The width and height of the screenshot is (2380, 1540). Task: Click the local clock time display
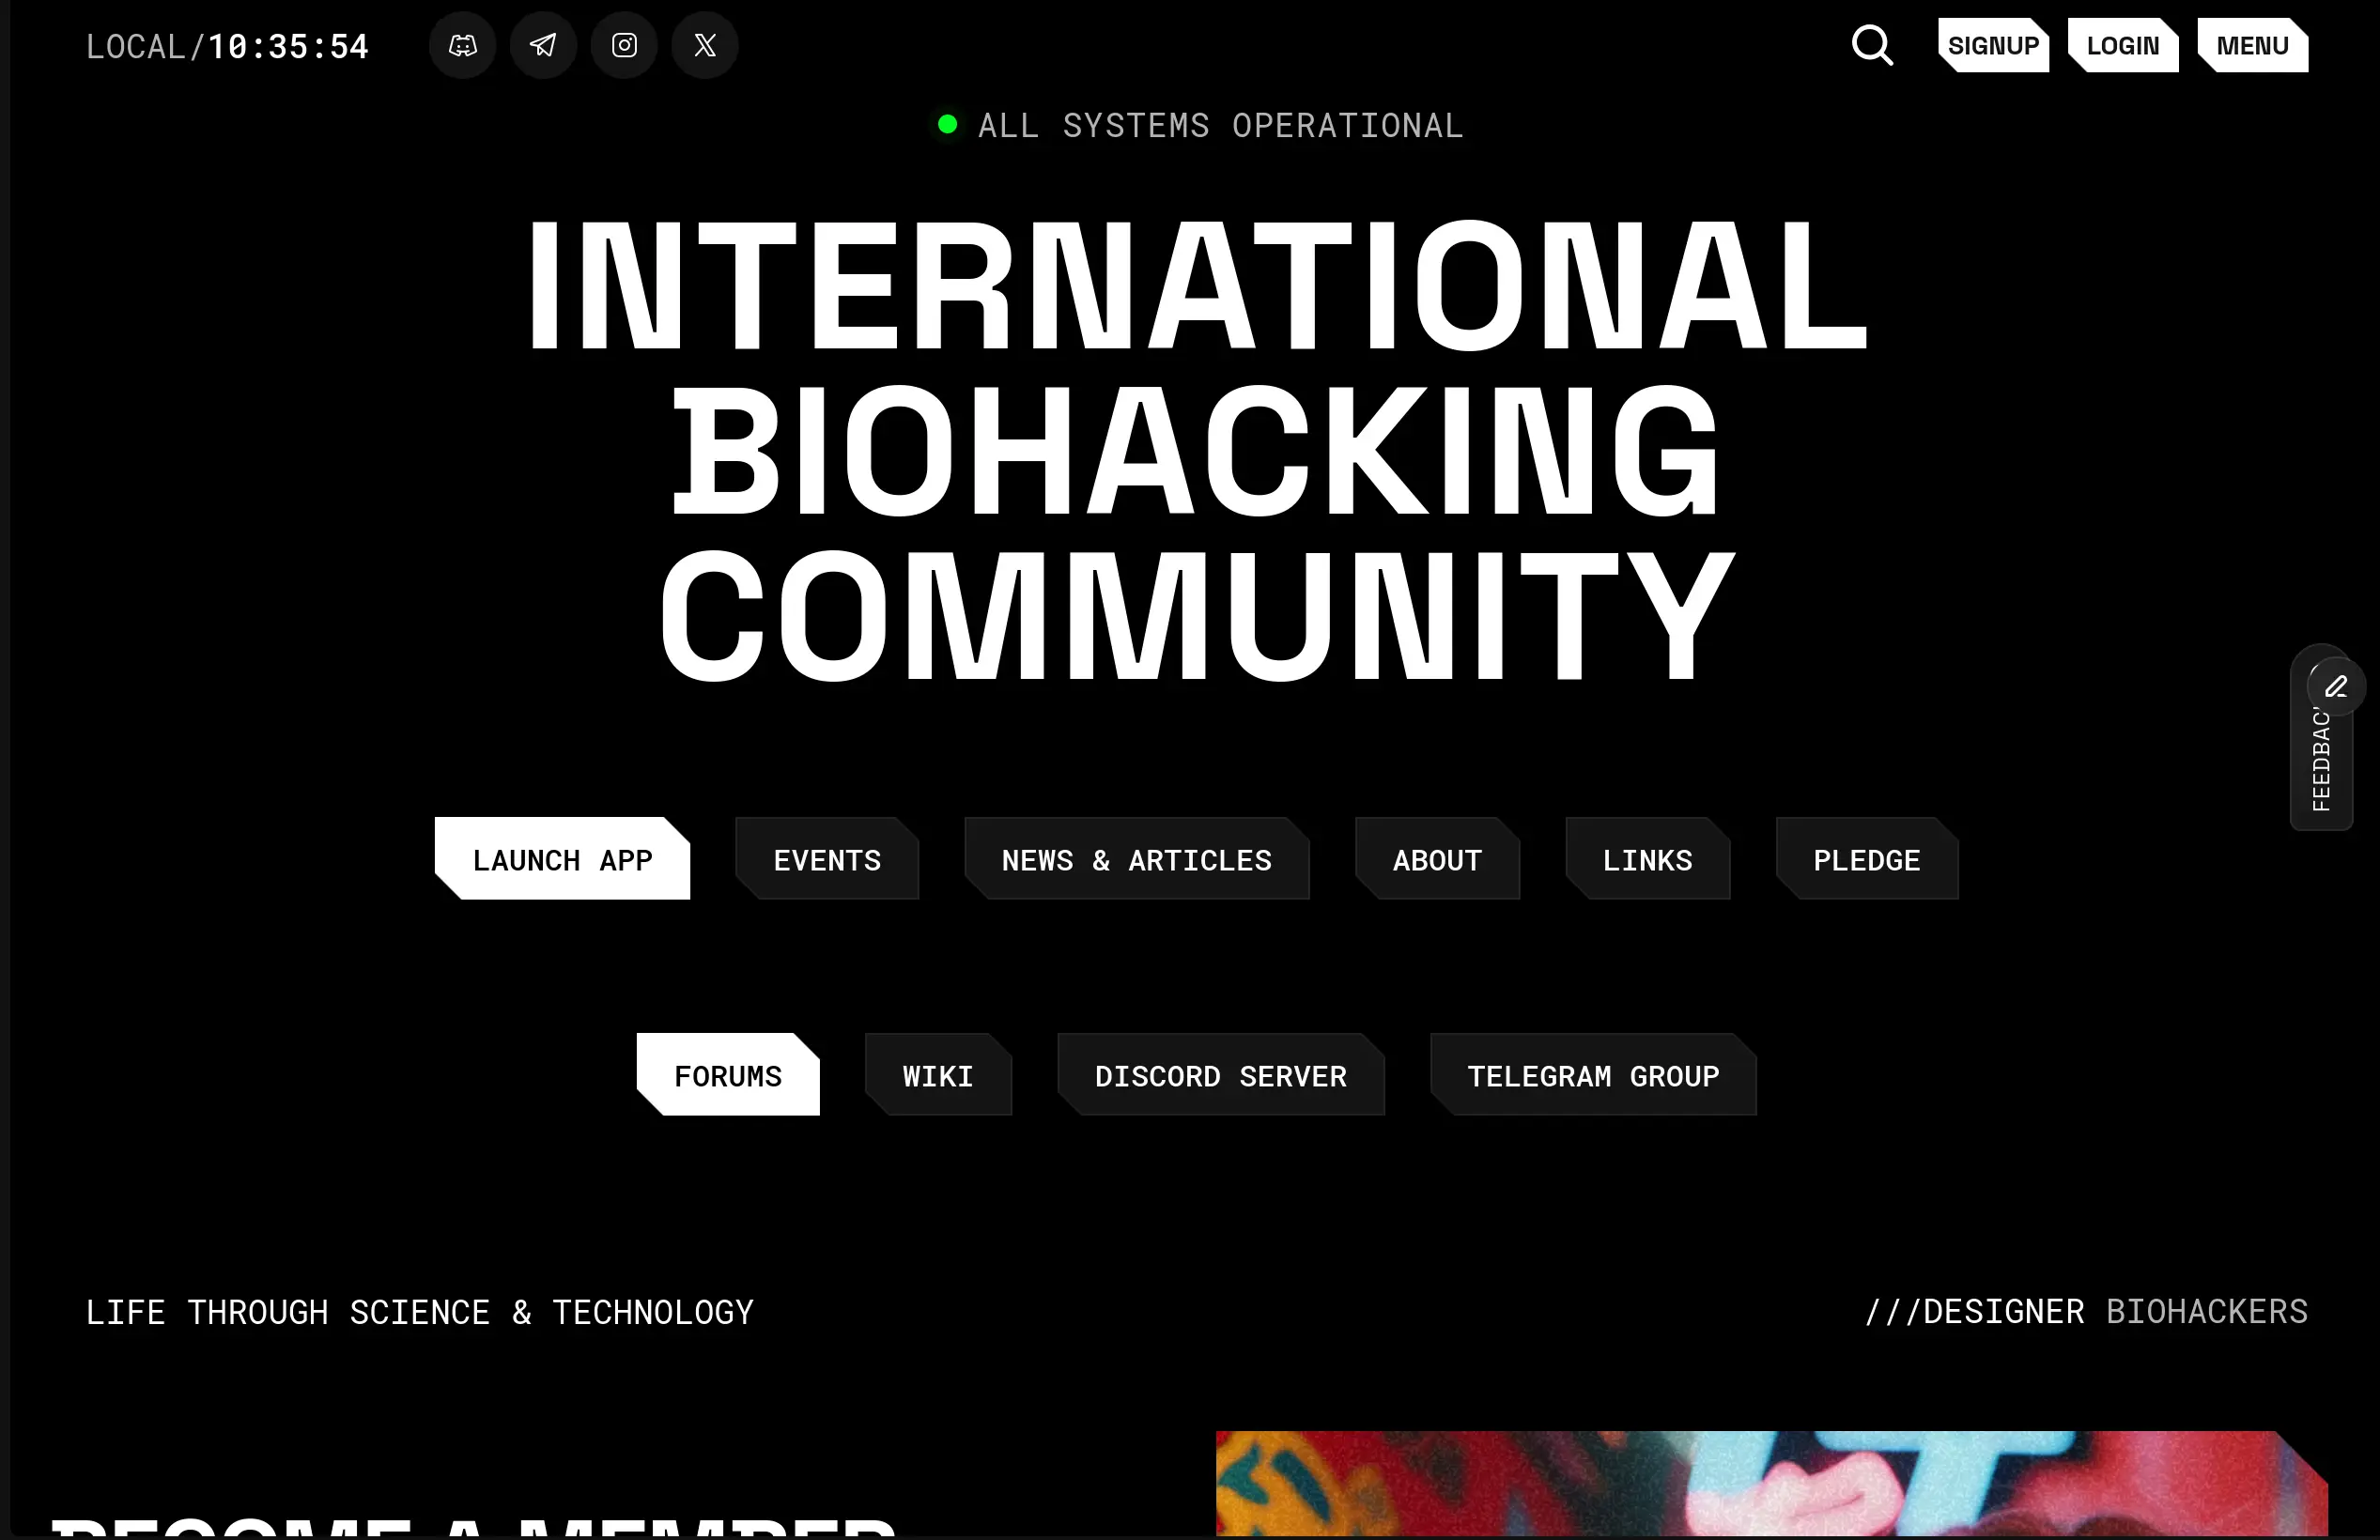[x=228, y=46]
